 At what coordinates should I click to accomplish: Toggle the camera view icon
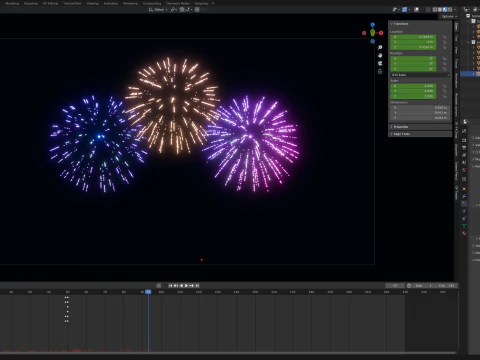pos(380,63)
